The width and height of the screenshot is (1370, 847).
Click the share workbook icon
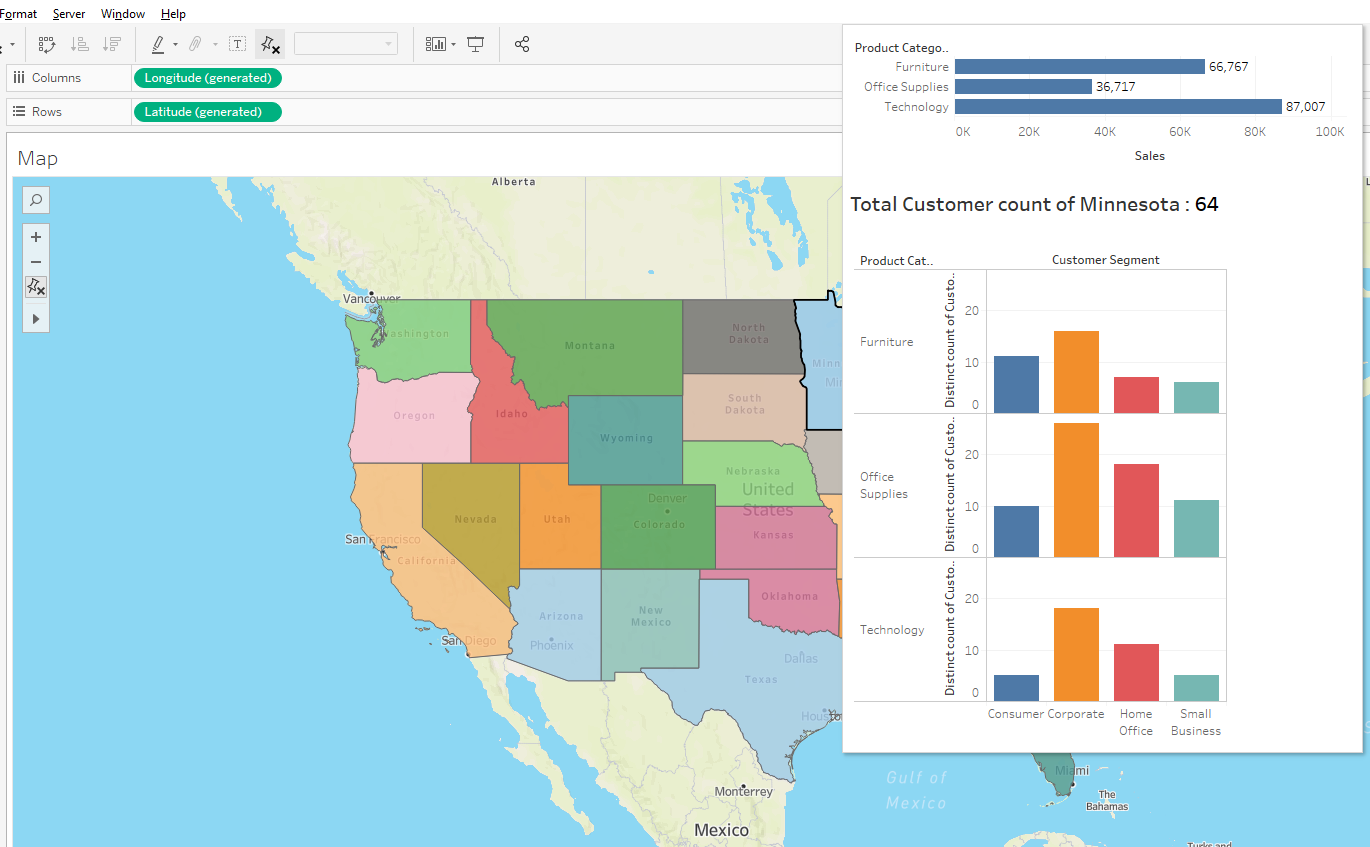point(521,44)
